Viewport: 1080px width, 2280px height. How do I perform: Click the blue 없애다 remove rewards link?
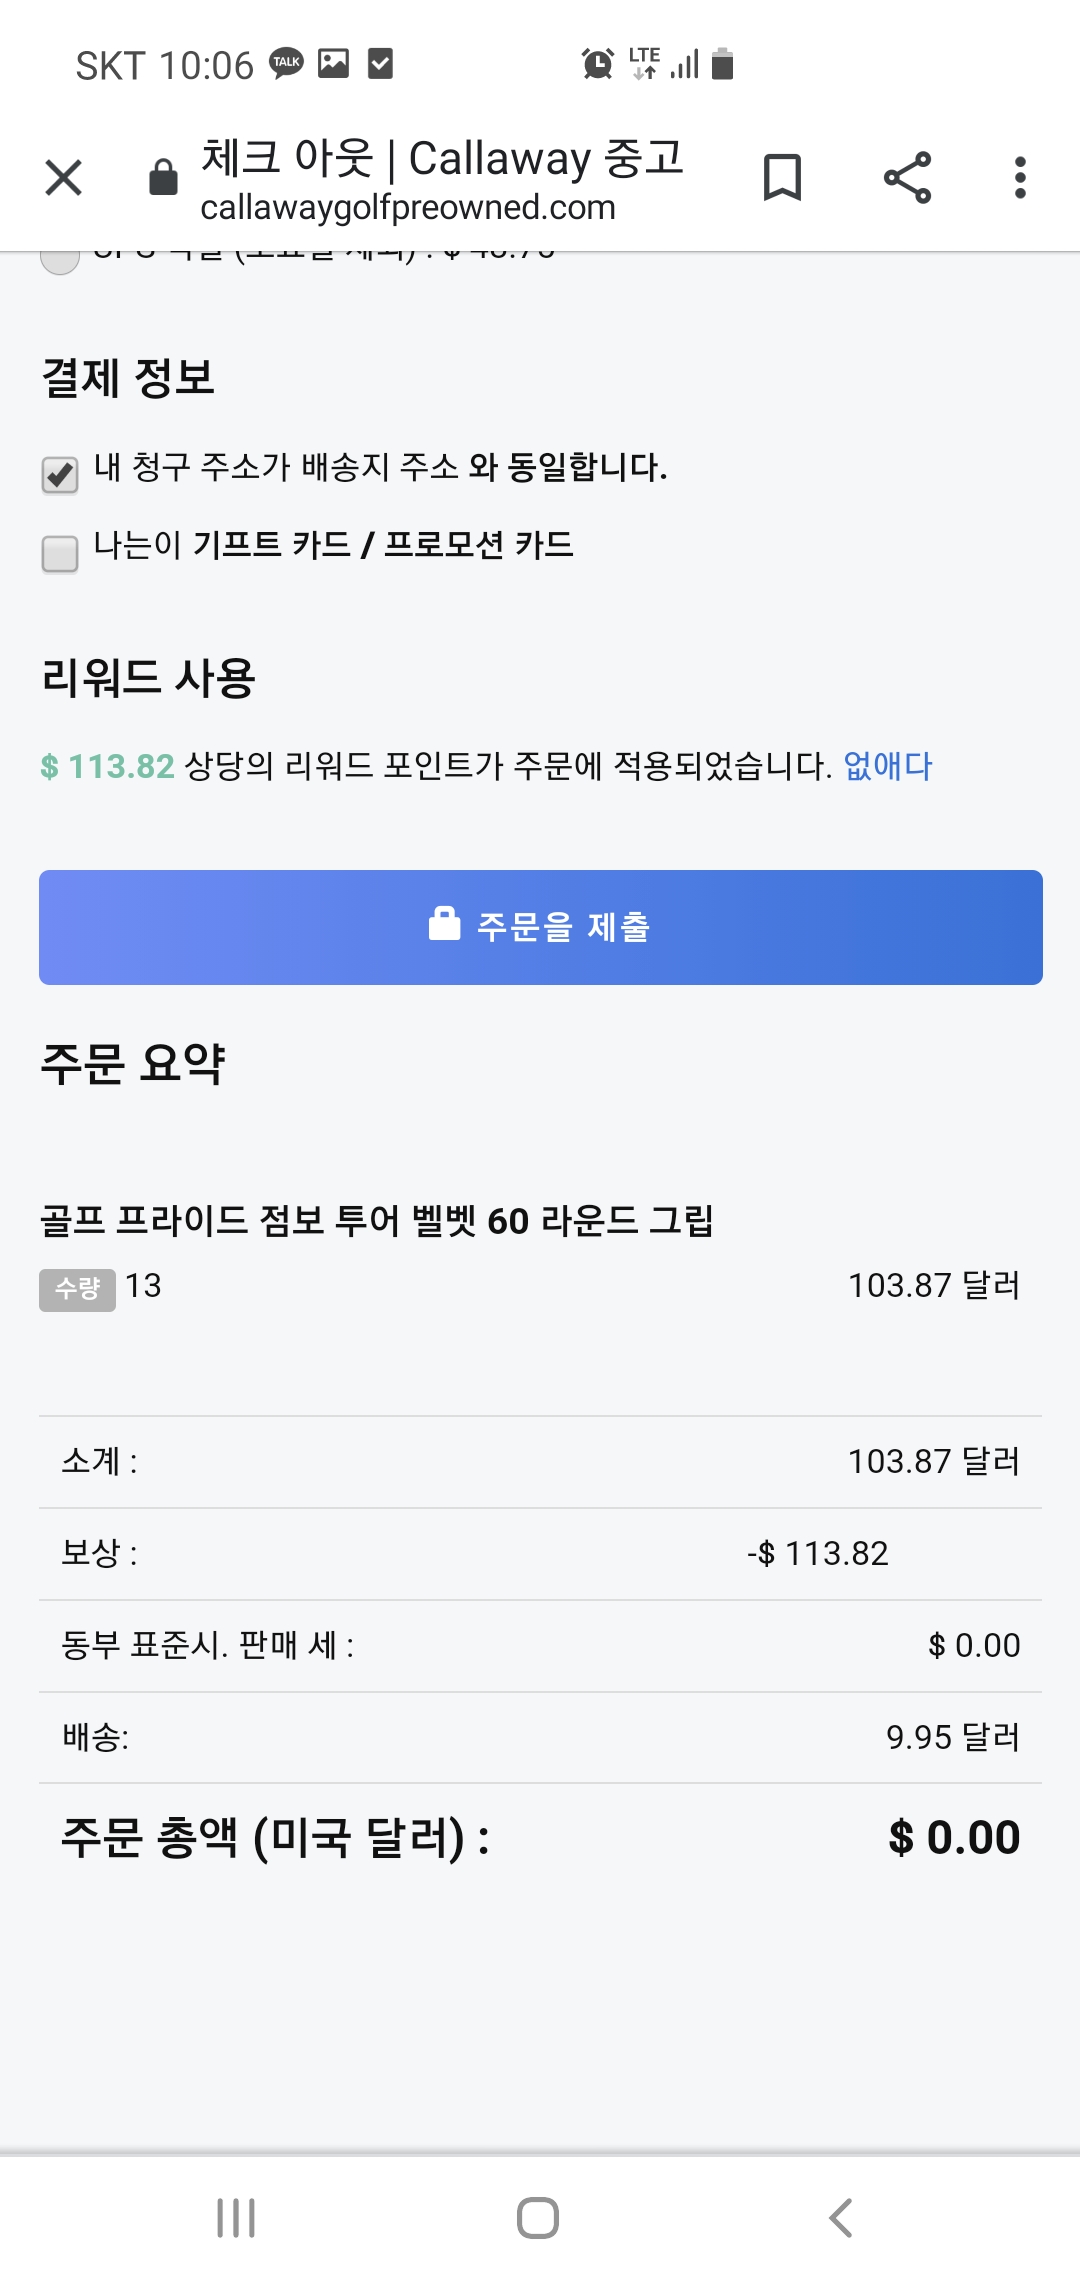pyautogui.click(x=888, y=766)
